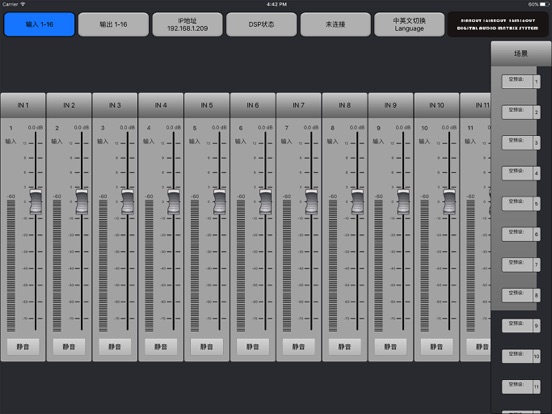Screen dimensions: 552x414
Task: Tap the 0.0 dB value on channel 5
Action: coord(219,127)
